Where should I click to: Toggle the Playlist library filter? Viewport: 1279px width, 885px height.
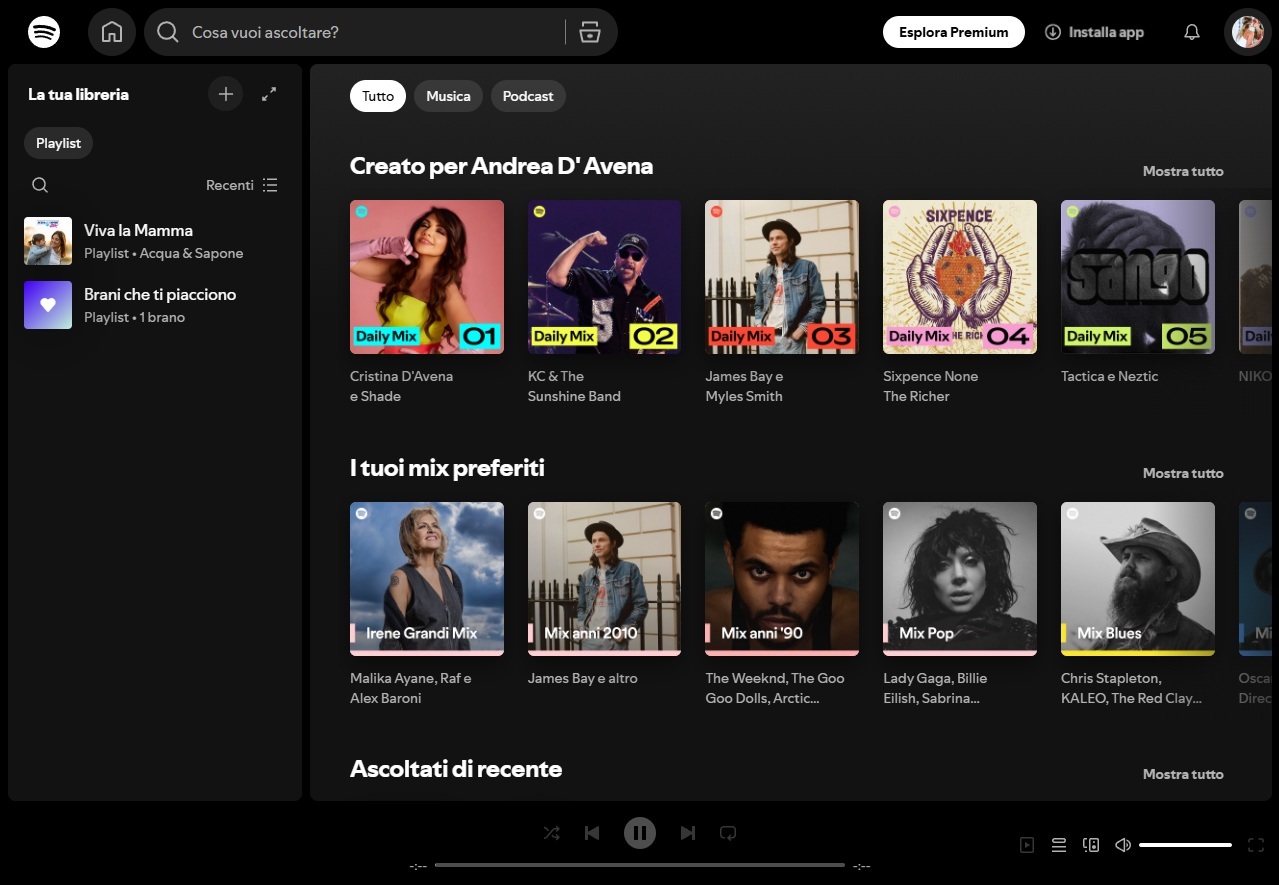tap(58, 143)
